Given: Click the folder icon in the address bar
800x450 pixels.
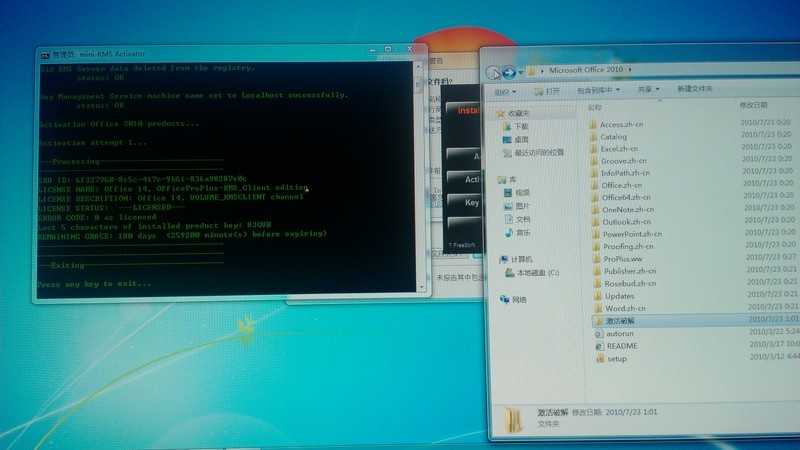Looking at the screenshot, I should coord(532,71).
